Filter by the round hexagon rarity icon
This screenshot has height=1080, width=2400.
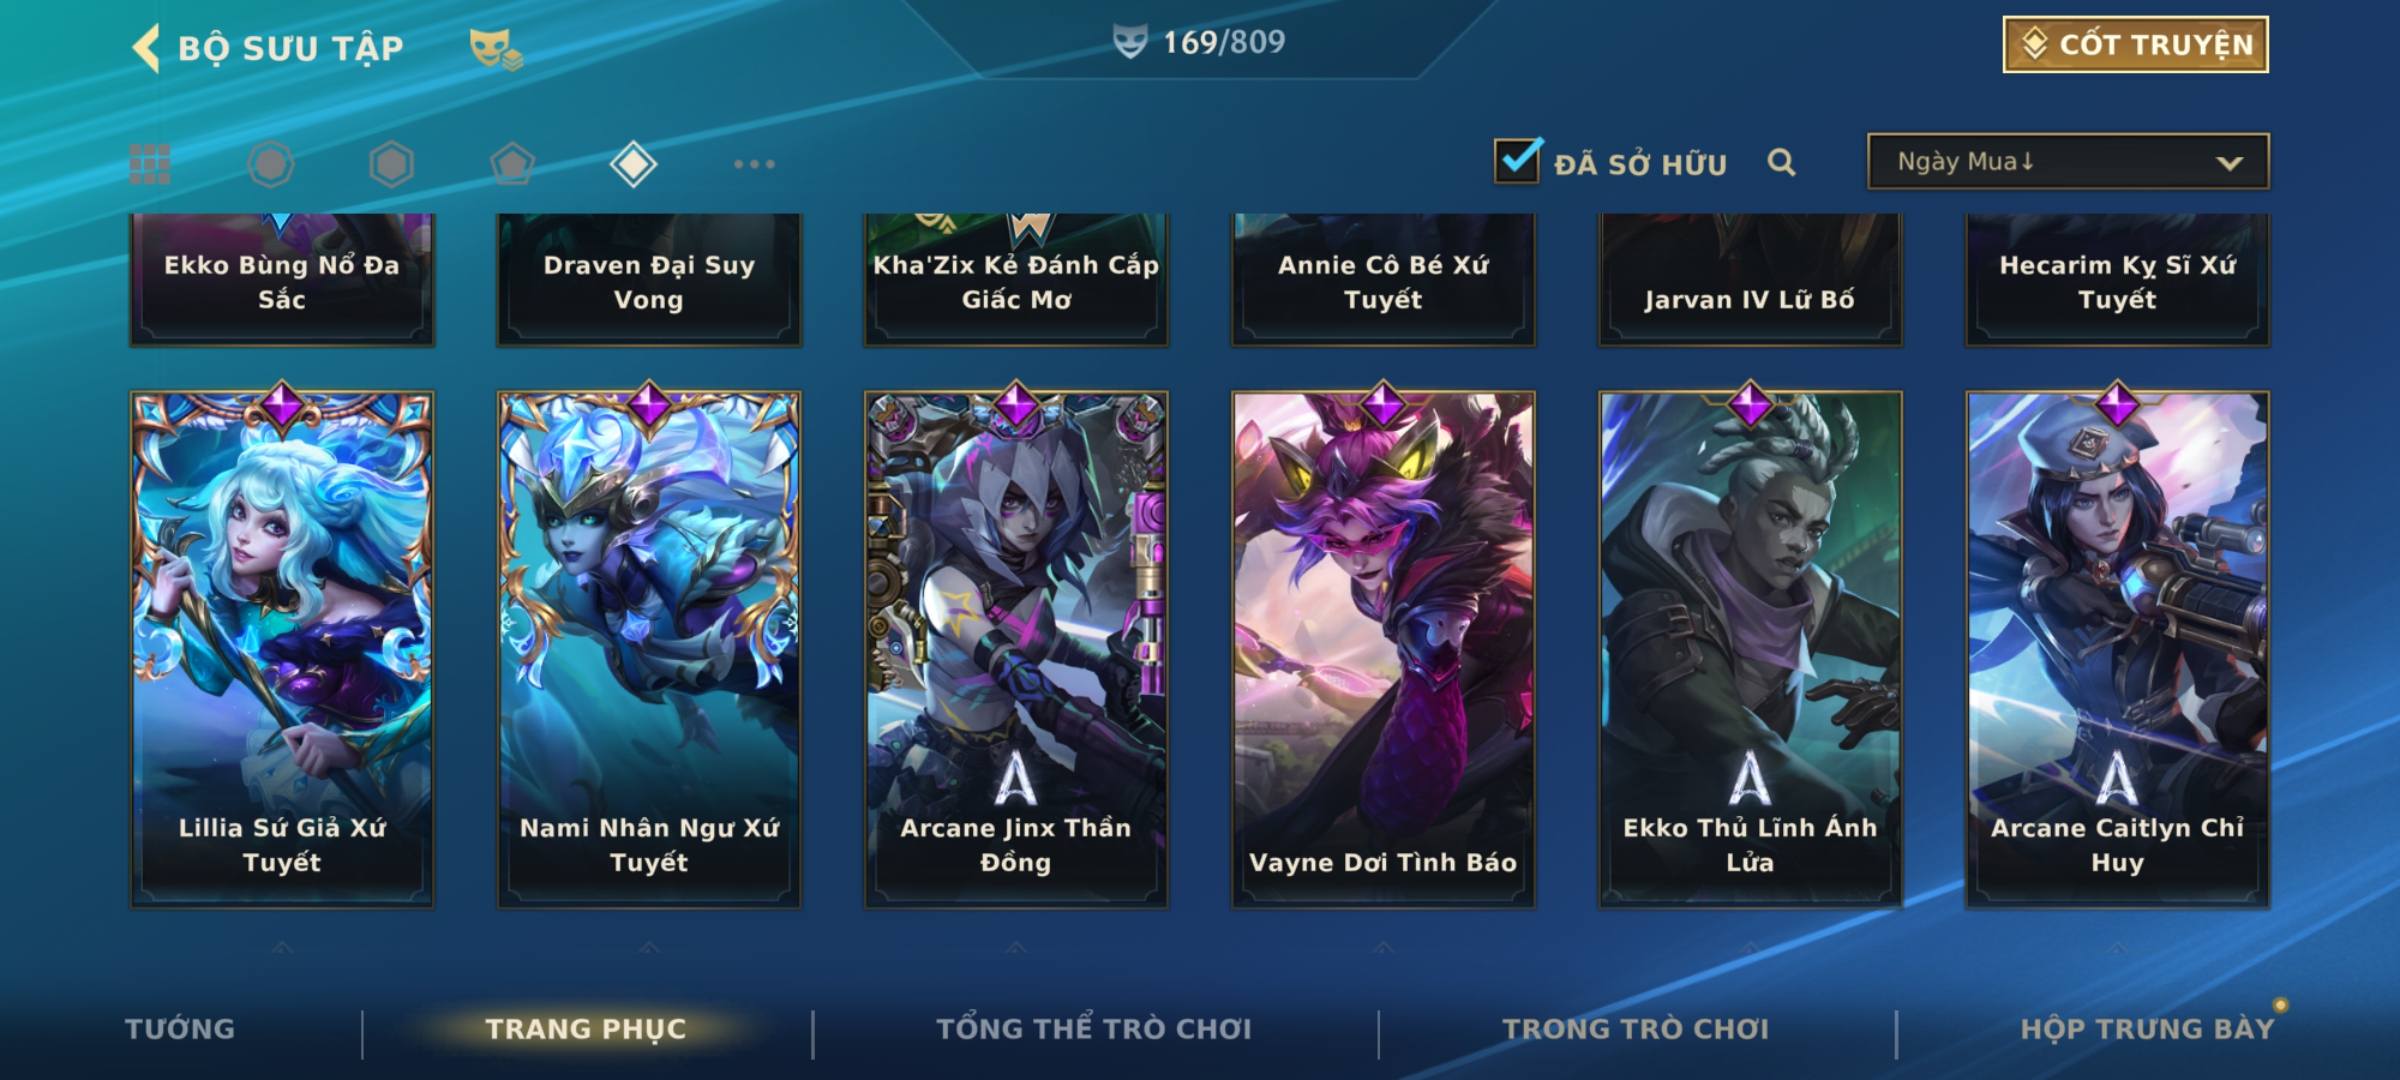pos(271,164)
